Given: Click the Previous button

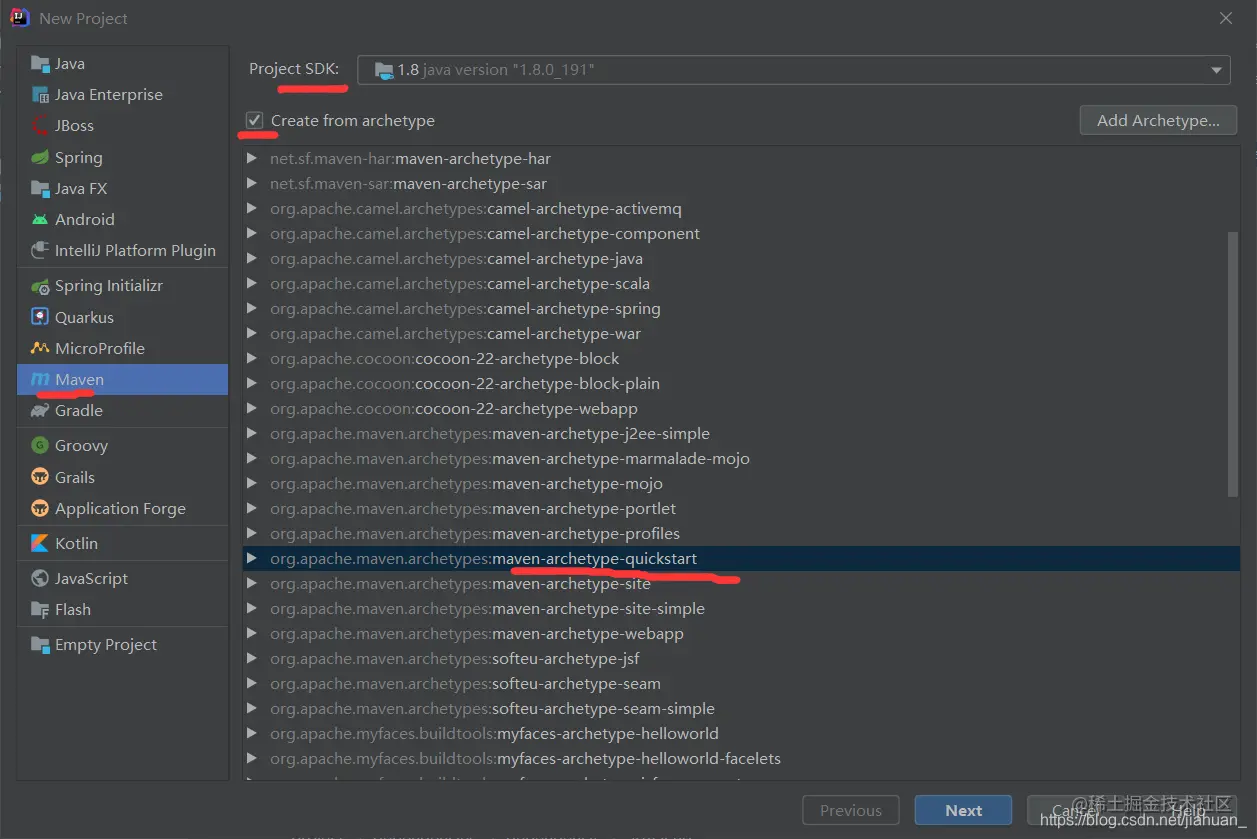Looking at the screenshot, I should pos(851,810).
